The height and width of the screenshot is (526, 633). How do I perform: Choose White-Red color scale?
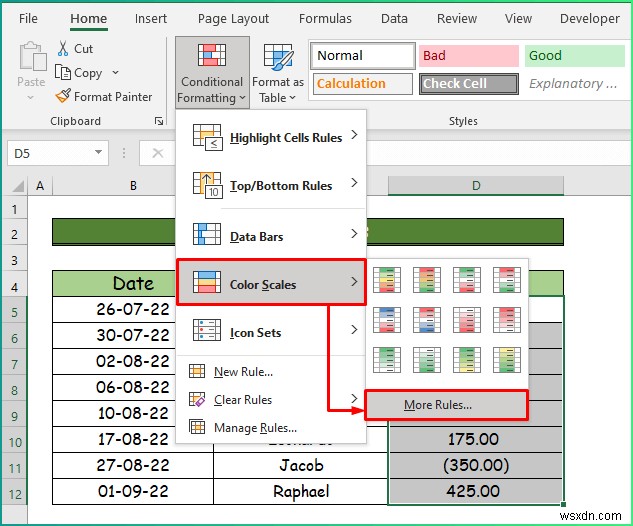point(467,320)
